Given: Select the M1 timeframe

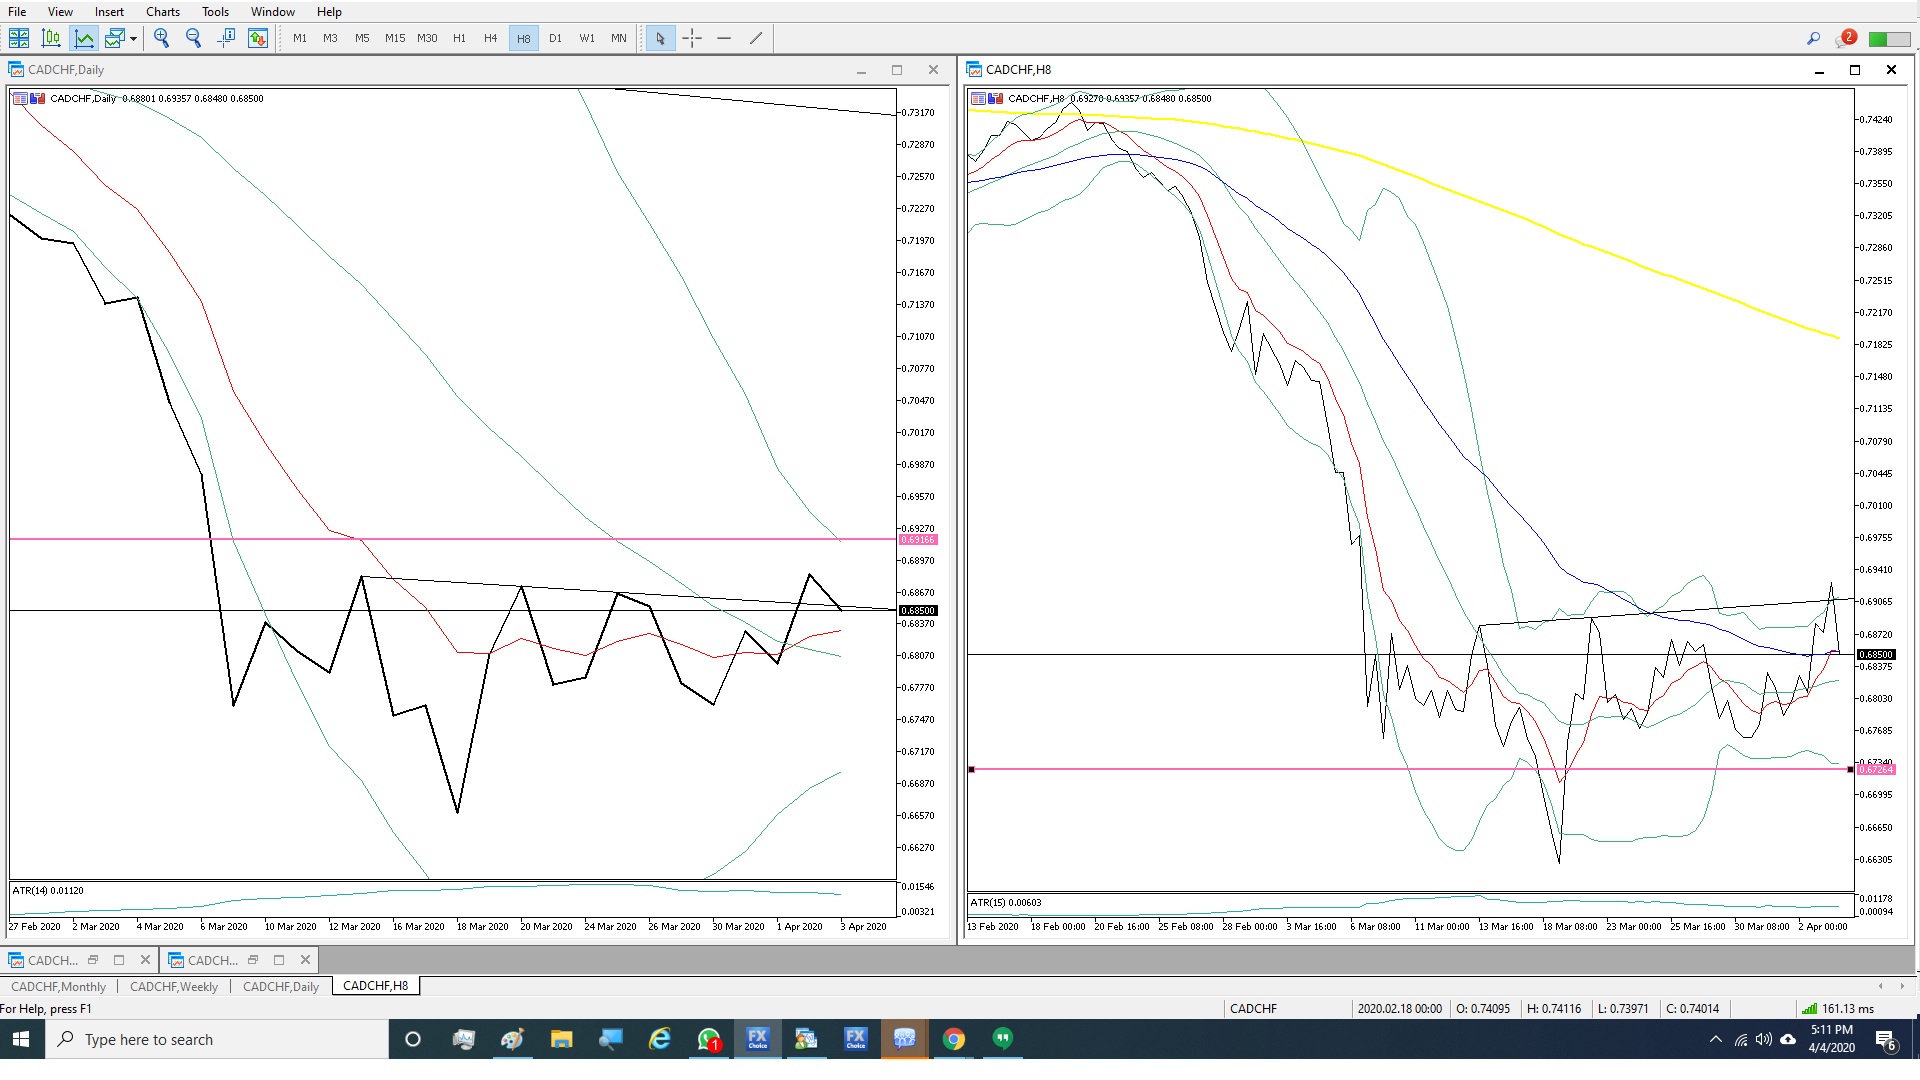Looking at the screenshot, I should pyautogui.click(x=300, y=38).
